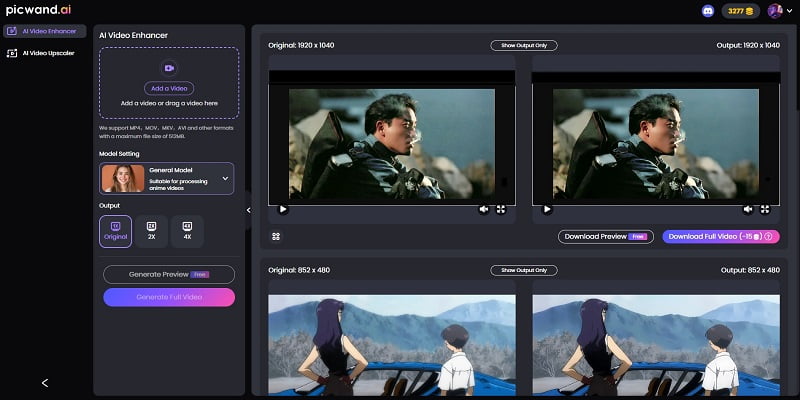Select the 4X output option
The height and width of the screenshot is (400, 800).
click(x=187, y=231)
